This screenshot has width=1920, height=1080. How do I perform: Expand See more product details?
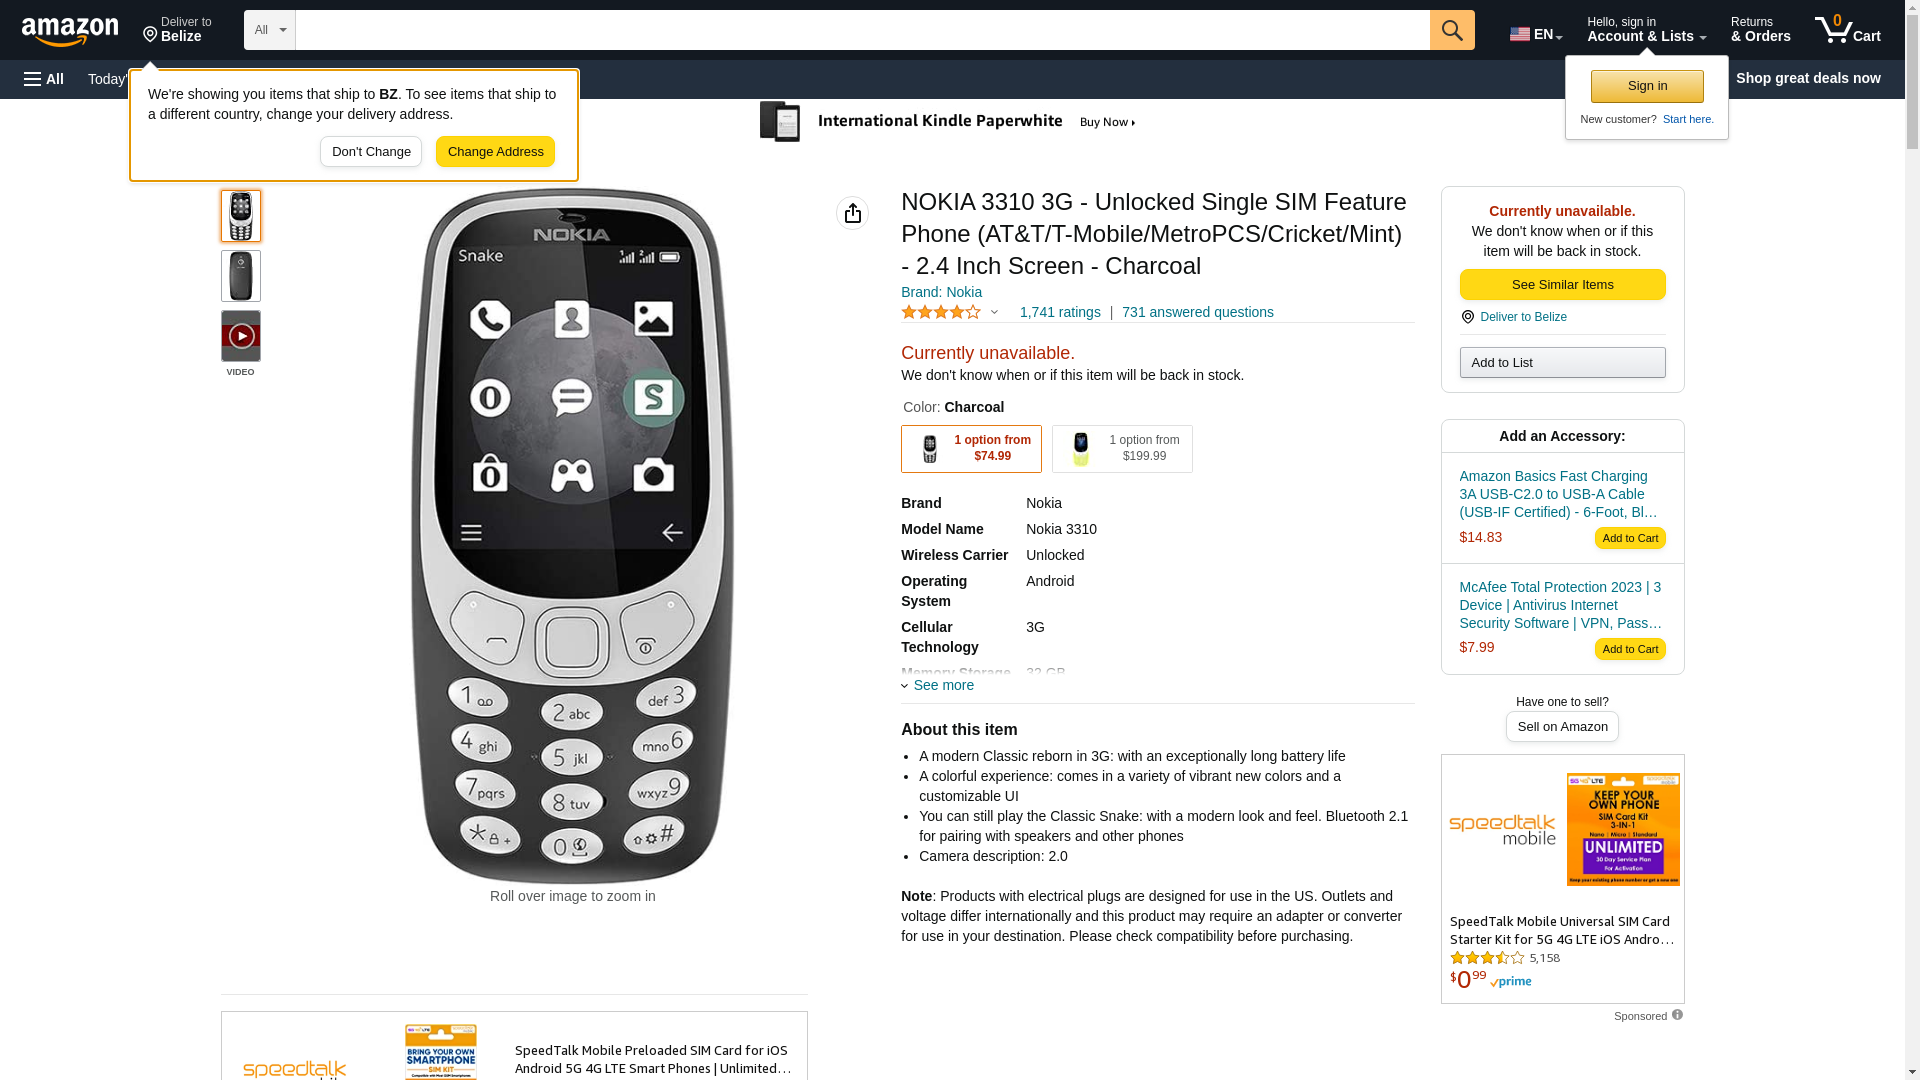tap(938, 686)
